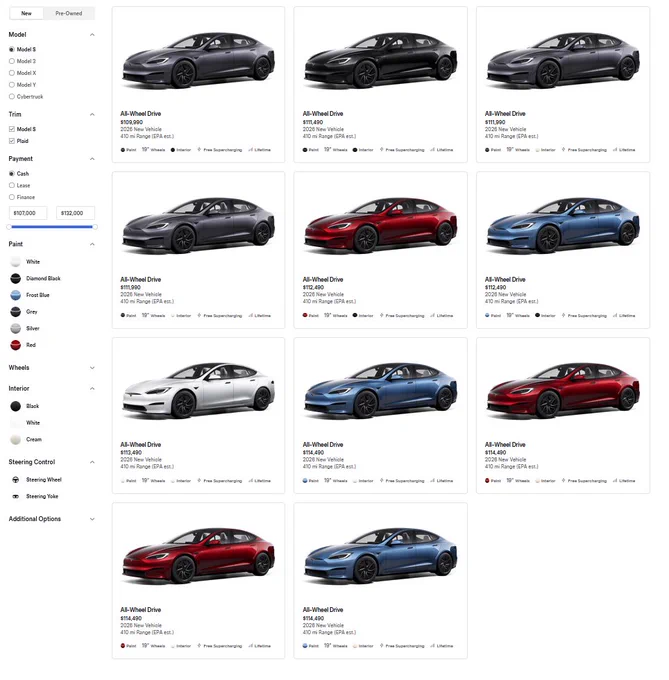Click Free Supercharging icon on the blue $112,490 card
The width and height of the screenshot is (669, 680).
coord(564,315)
